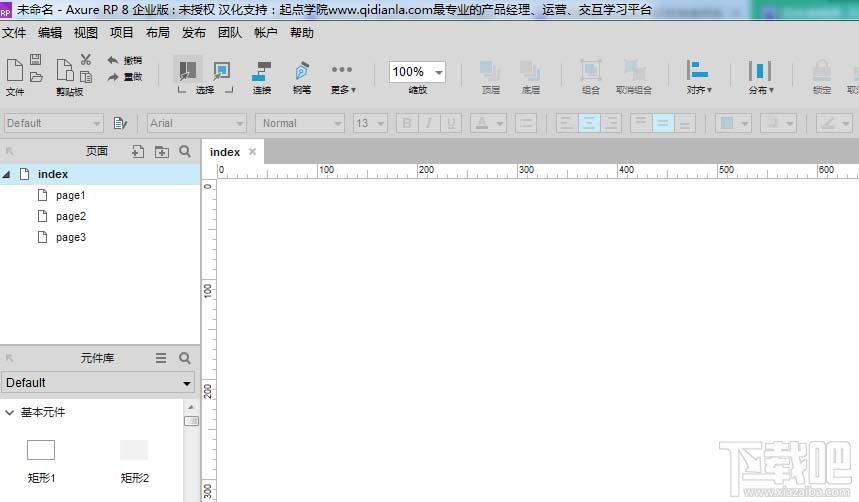Click the style editor icon

pos(120,123)
